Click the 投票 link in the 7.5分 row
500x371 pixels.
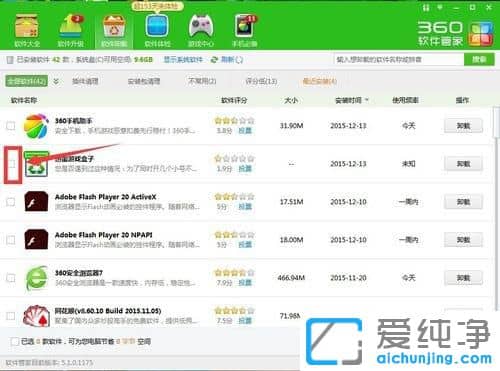[x=245, y=321]
